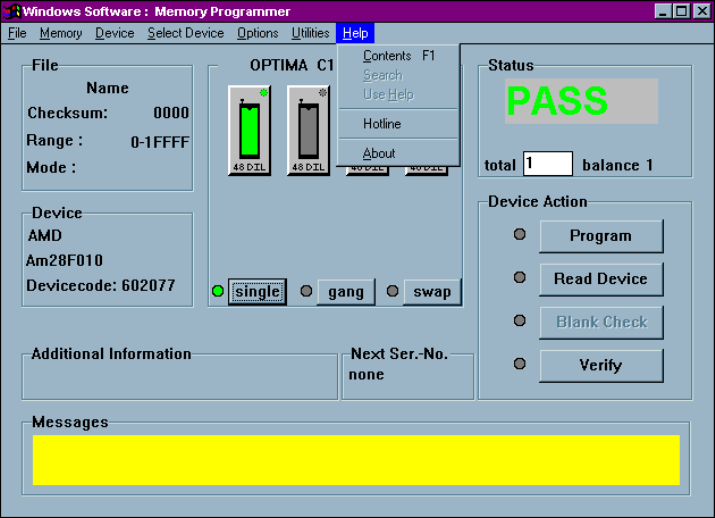Viewport: 715px width, 518px height.
Task: Click the AMD manufacturer text
Action: point(45,235)
